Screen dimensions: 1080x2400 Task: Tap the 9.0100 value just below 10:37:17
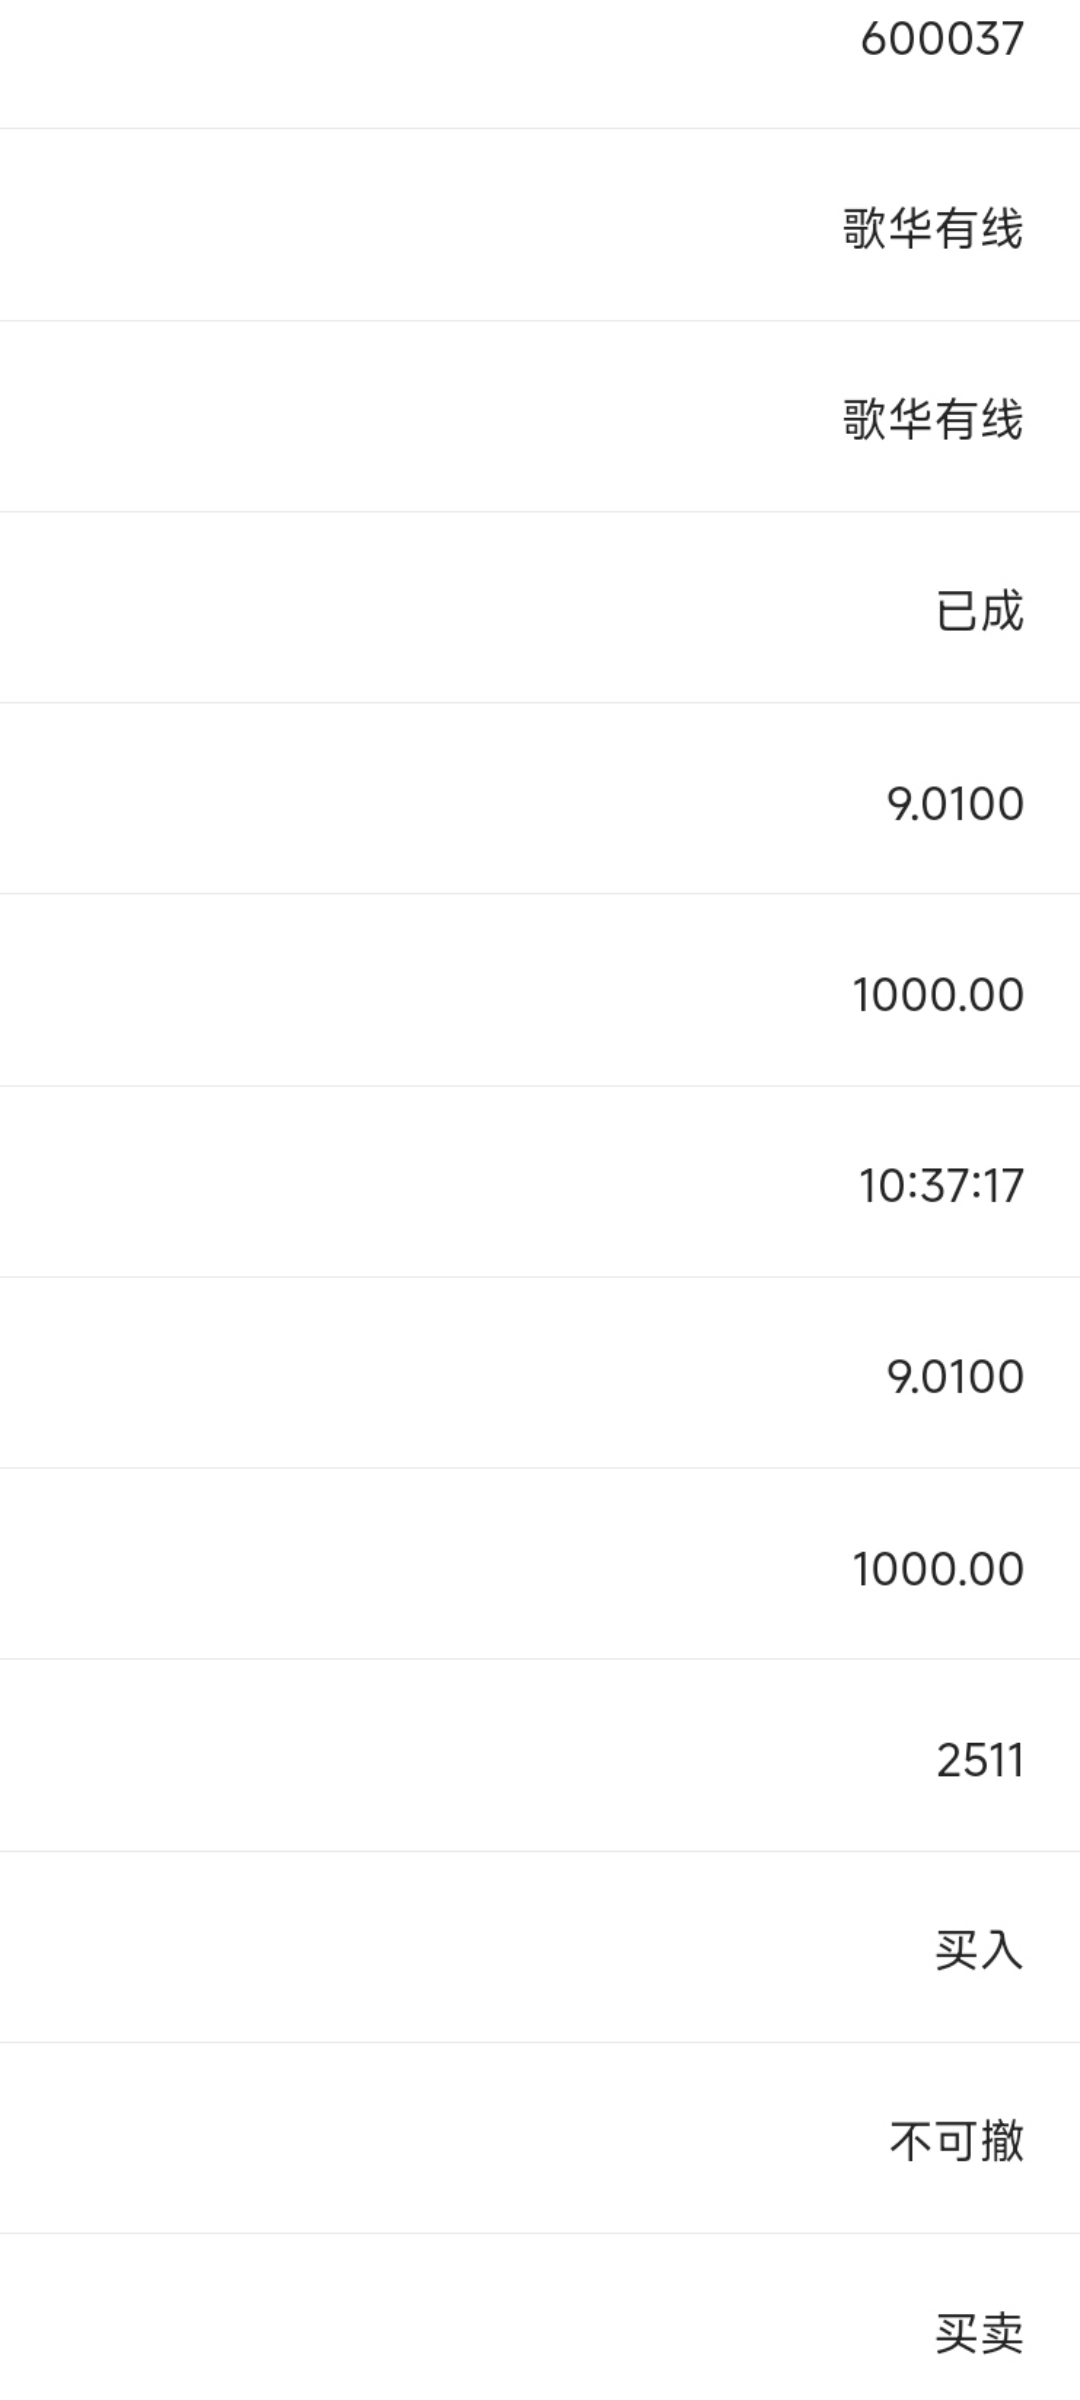pos(955,1377)
